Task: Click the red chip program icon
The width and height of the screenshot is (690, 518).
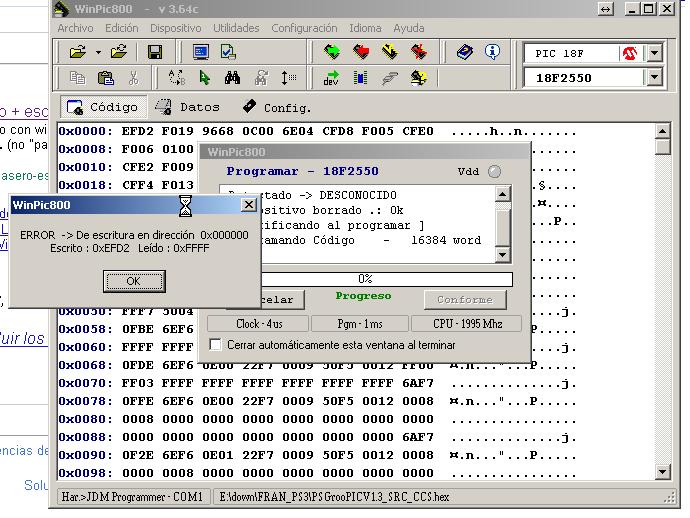Action: coord(361,52)
